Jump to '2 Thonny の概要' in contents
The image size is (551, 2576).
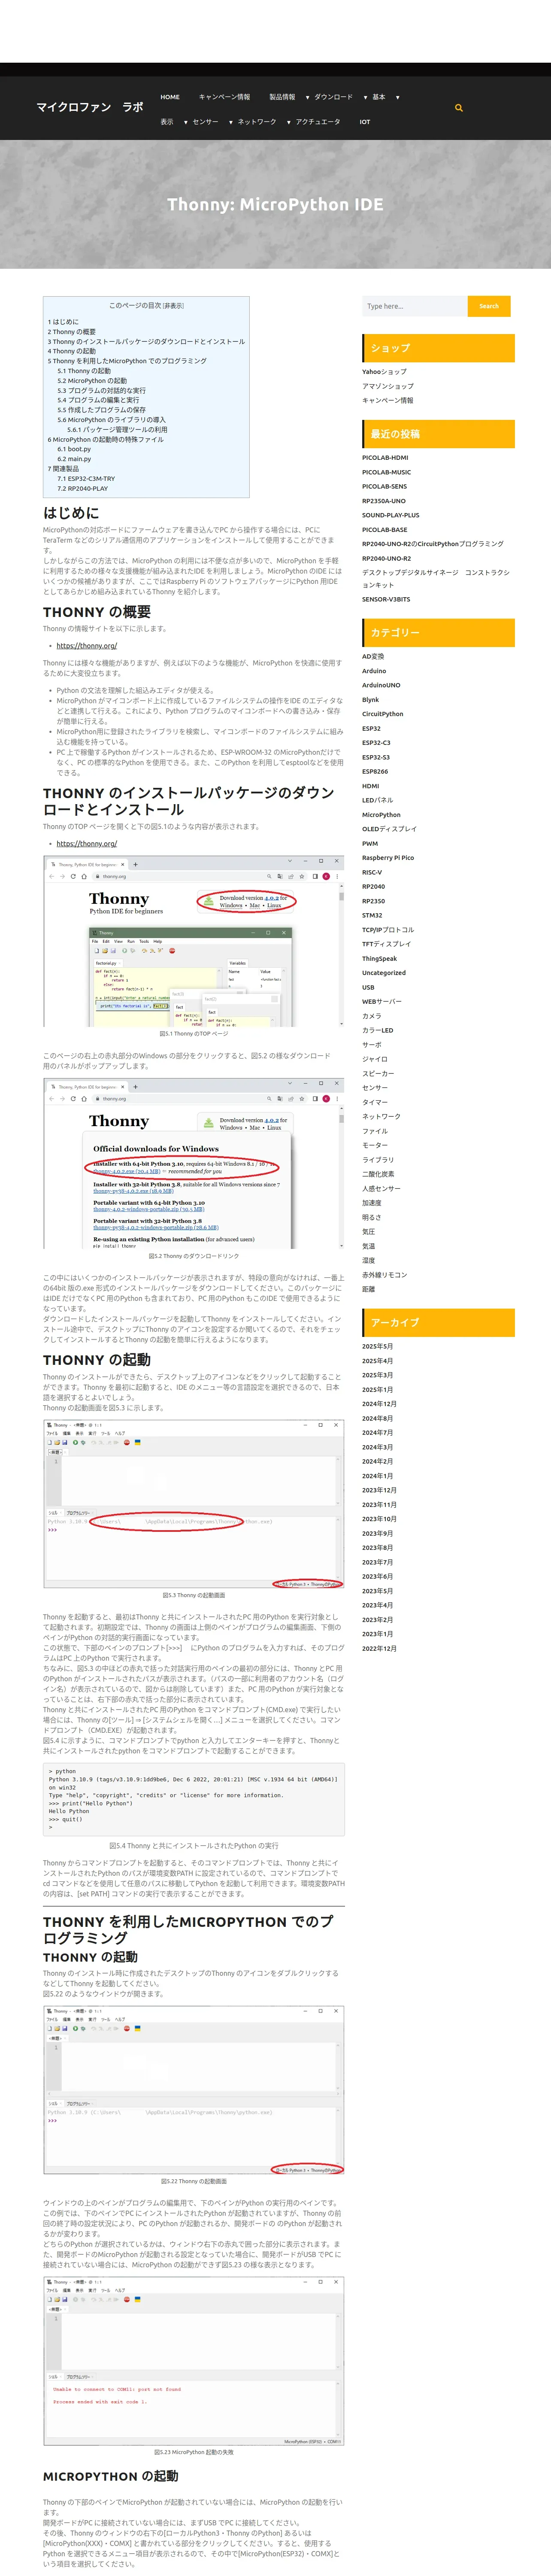pyautogui.click(x=72, y=332)
